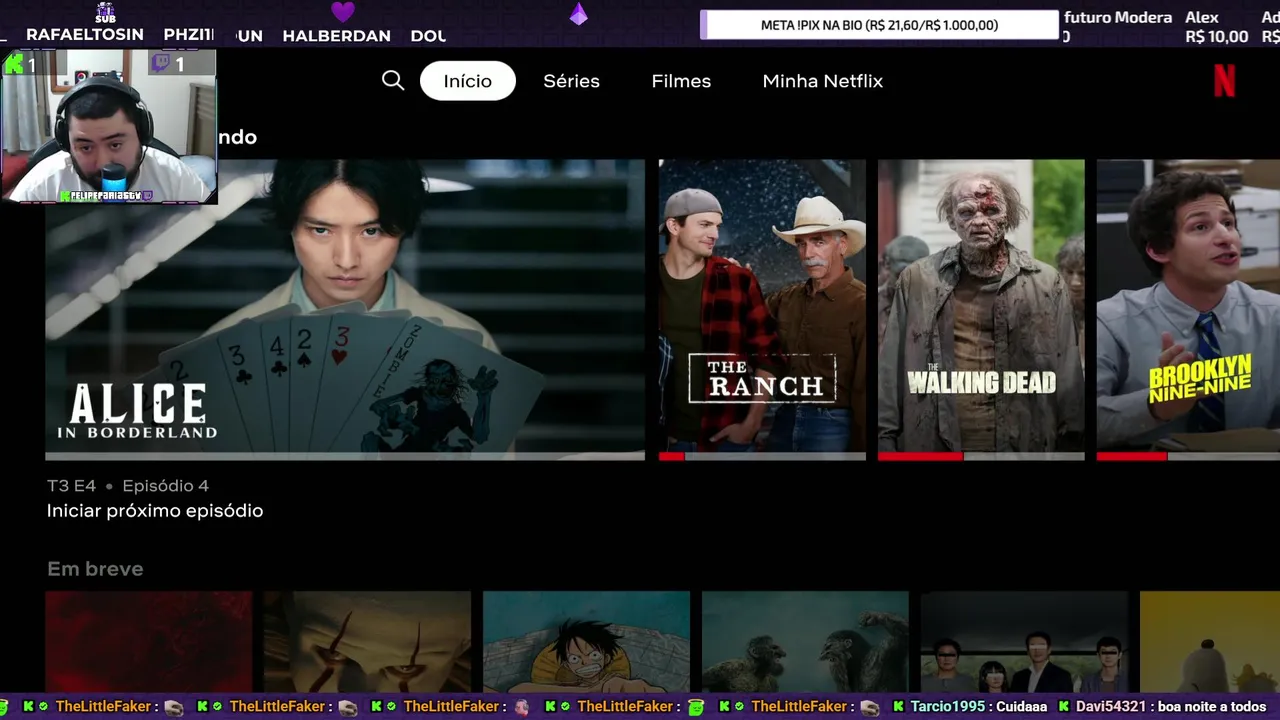The height and width of the screenshot is (720, 1280).
Task: Click the HALBERDAN name in top ticker
Action: coord(337,36)
